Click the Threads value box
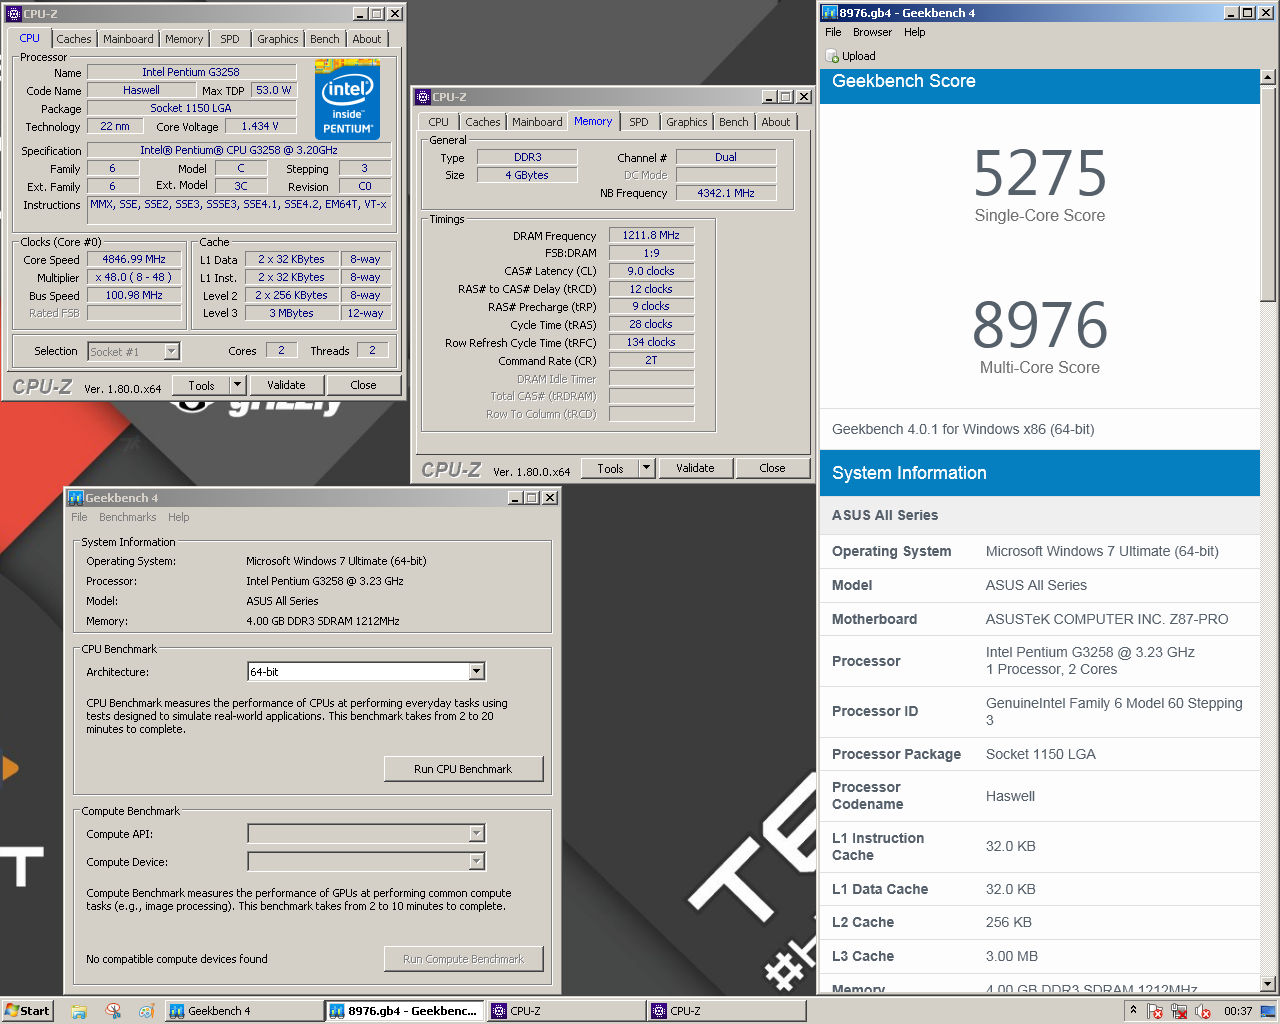Image resolution: width=1280 pixels, height=1024 pixels. pyautogui.click(x=372, y=351)
